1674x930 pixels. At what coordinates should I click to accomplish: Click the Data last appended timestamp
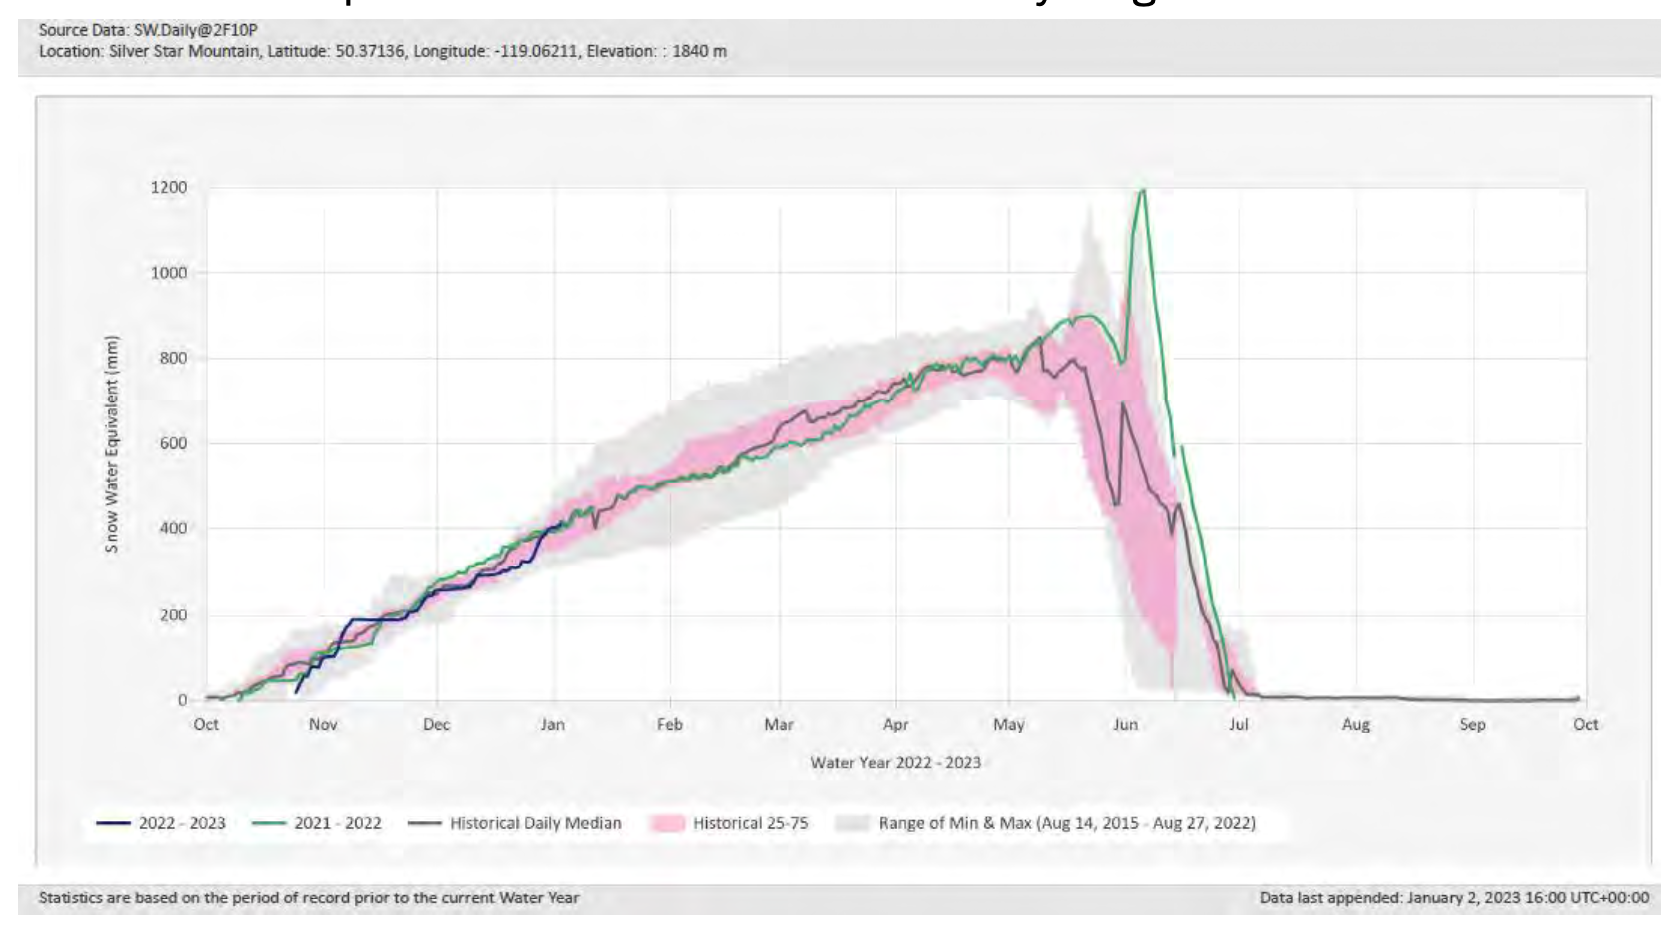[x=1453, y=898]
